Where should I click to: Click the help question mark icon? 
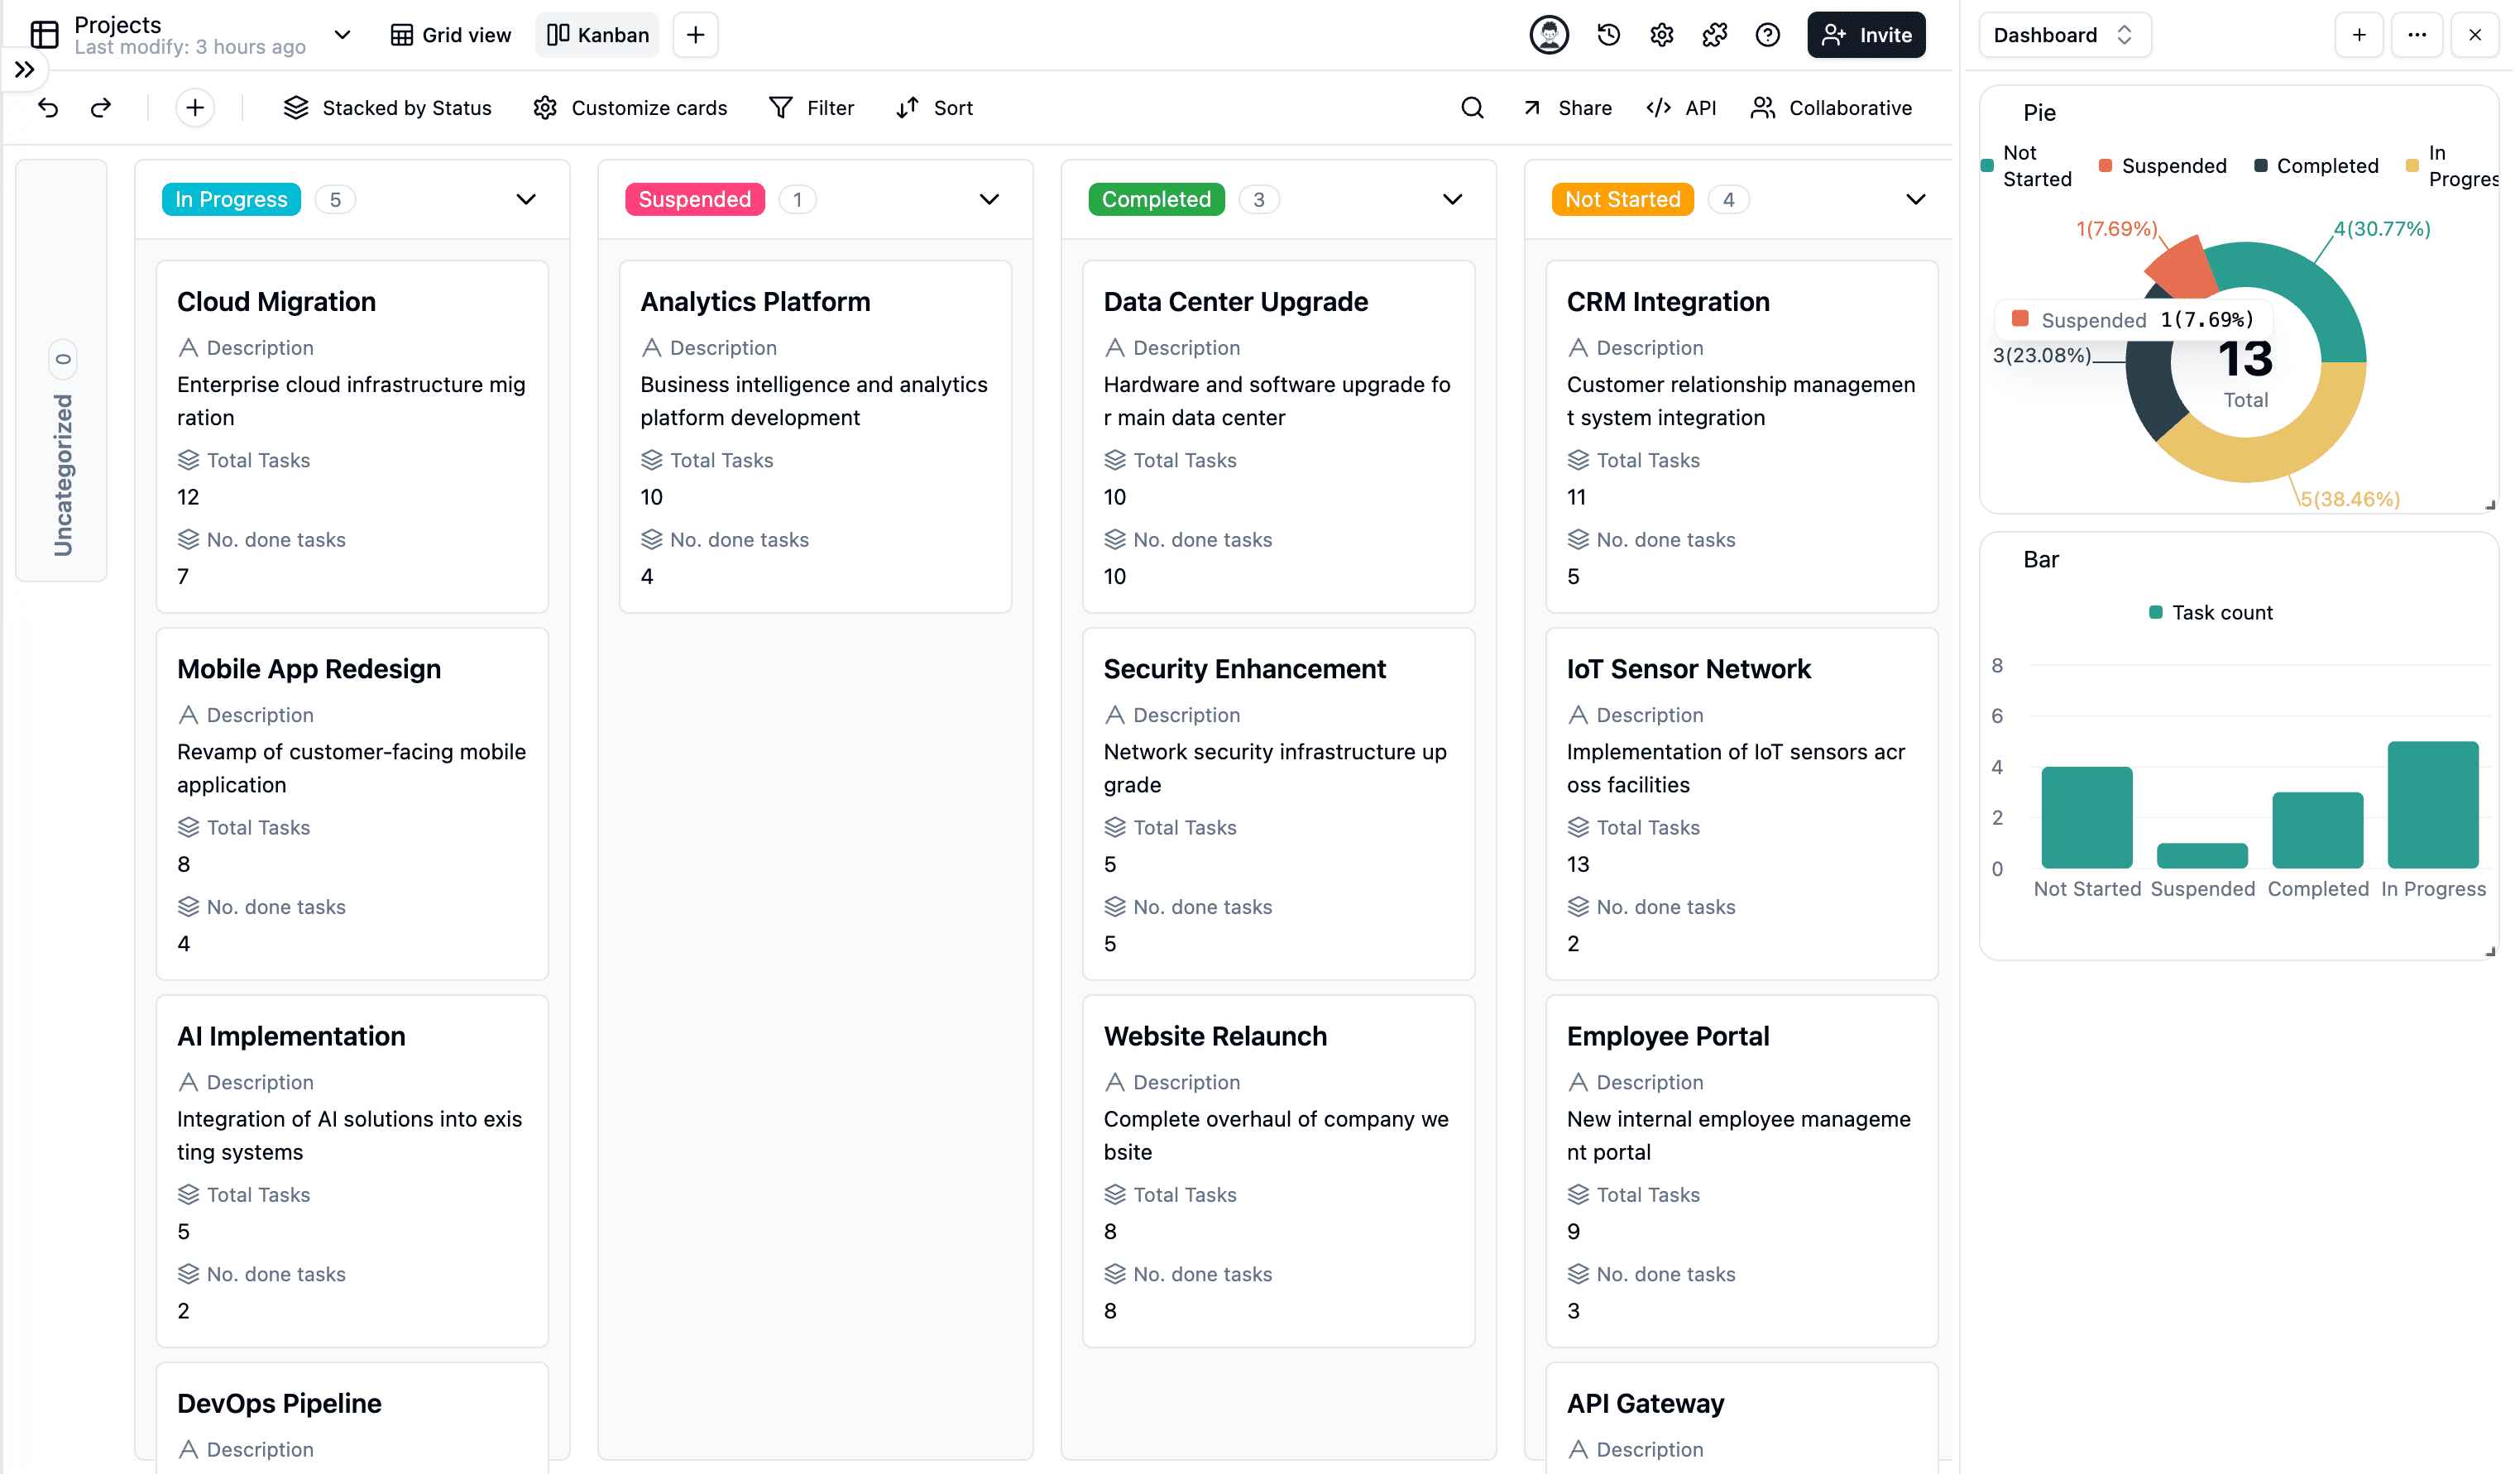[x=1767, y=34]
